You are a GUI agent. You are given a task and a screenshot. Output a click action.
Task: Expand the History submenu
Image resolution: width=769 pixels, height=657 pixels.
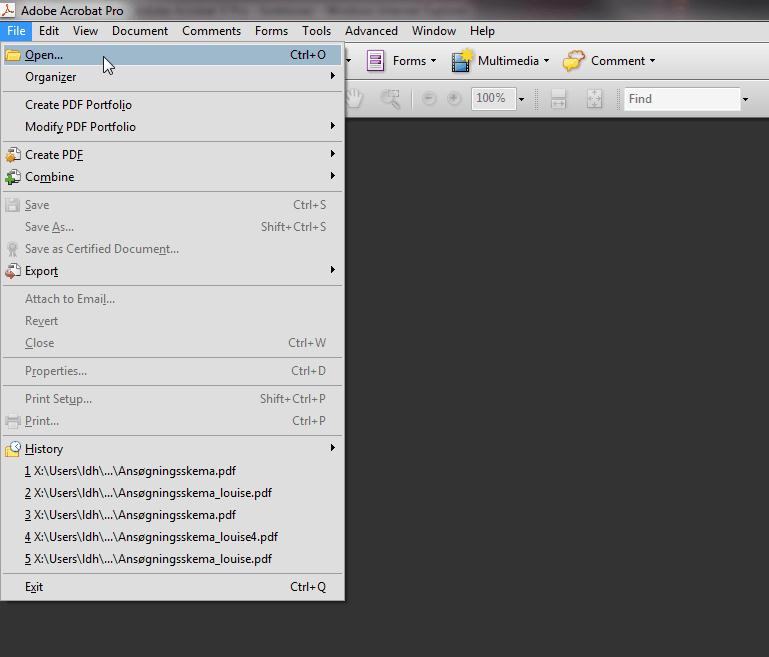333,447
